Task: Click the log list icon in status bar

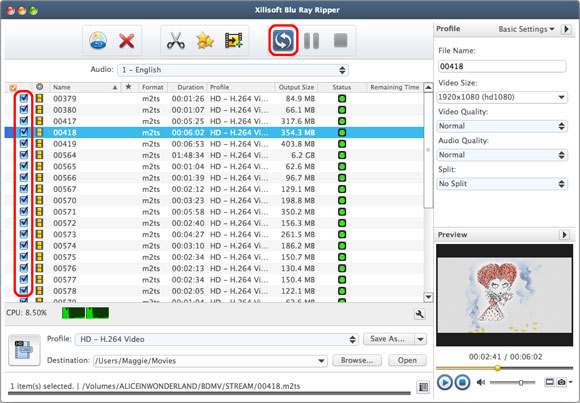Action: (x=423, y=387)
